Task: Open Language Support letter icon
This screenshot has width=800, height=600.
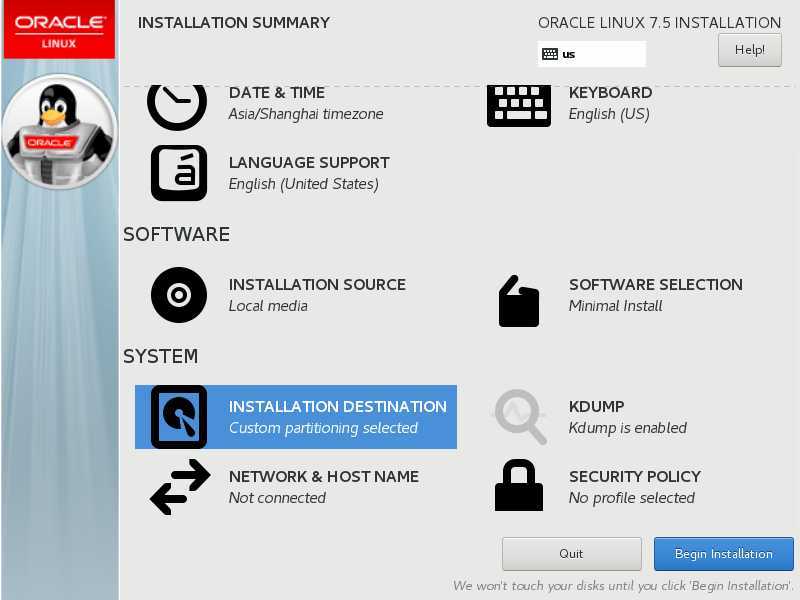Action: click(x=179, y=173)
